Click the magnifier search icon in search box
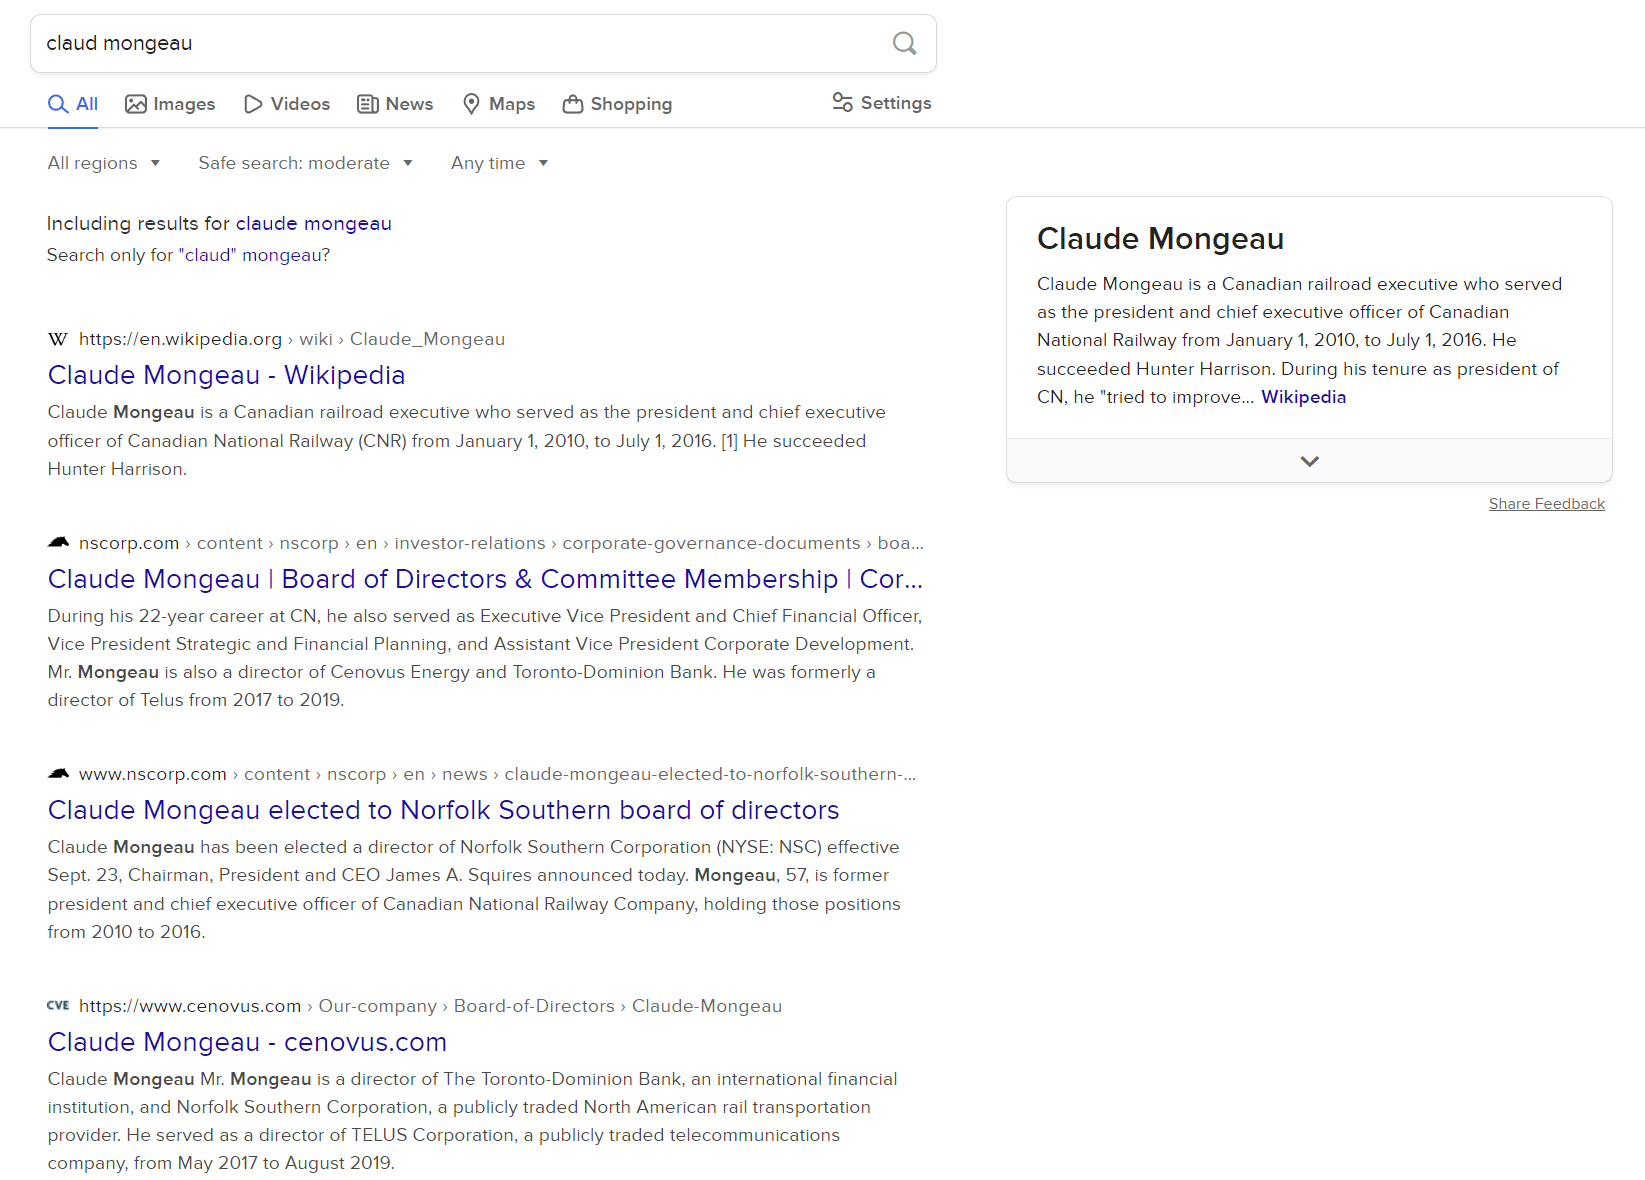 (x=904, y=43)
